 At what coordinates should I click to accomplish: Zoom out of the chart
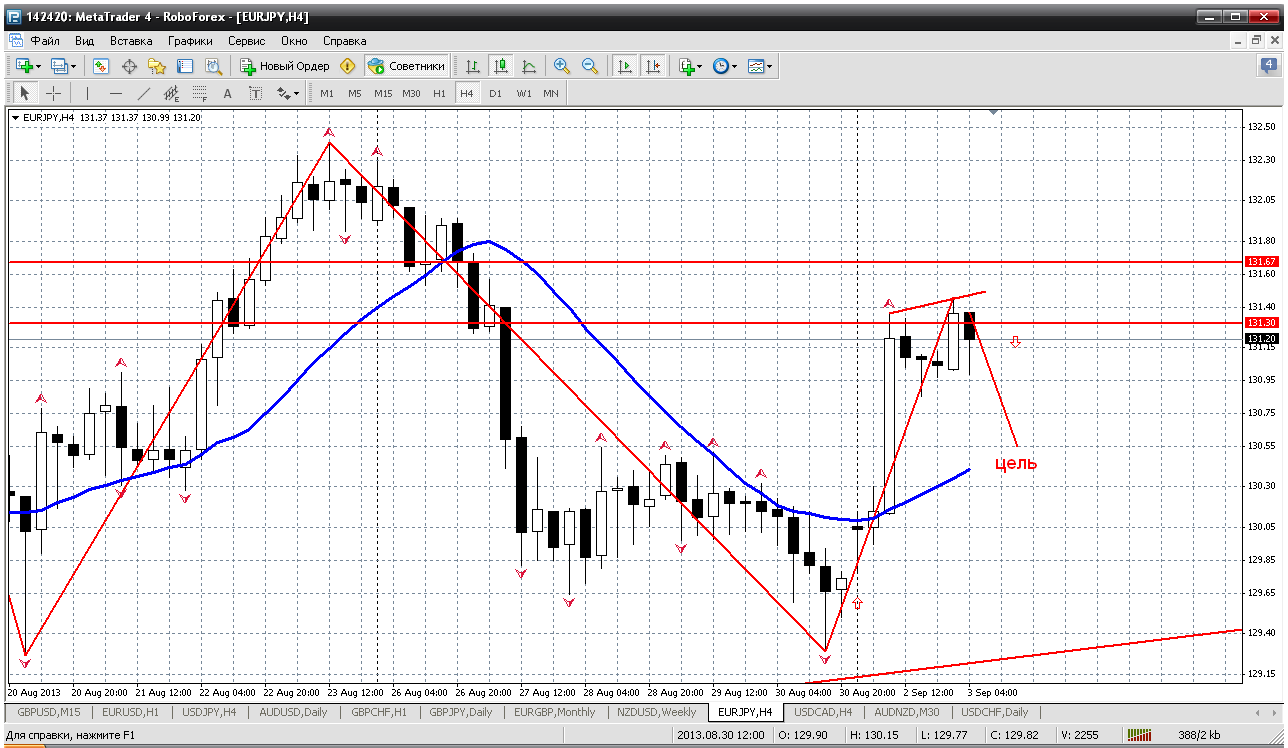(590, 66)
